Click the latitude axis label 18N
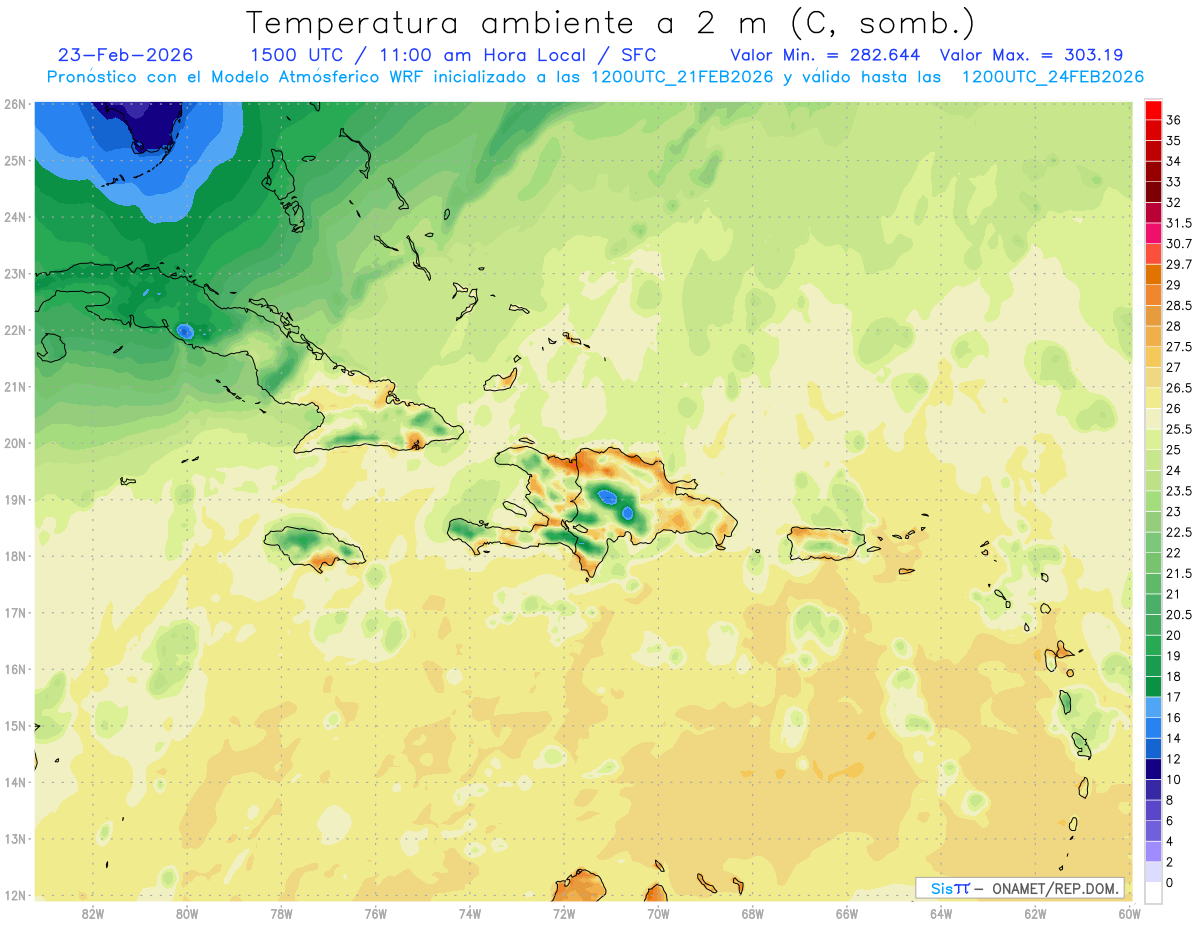The width and height of the screenshot is (1200, 927). click(x=15, y=556)
